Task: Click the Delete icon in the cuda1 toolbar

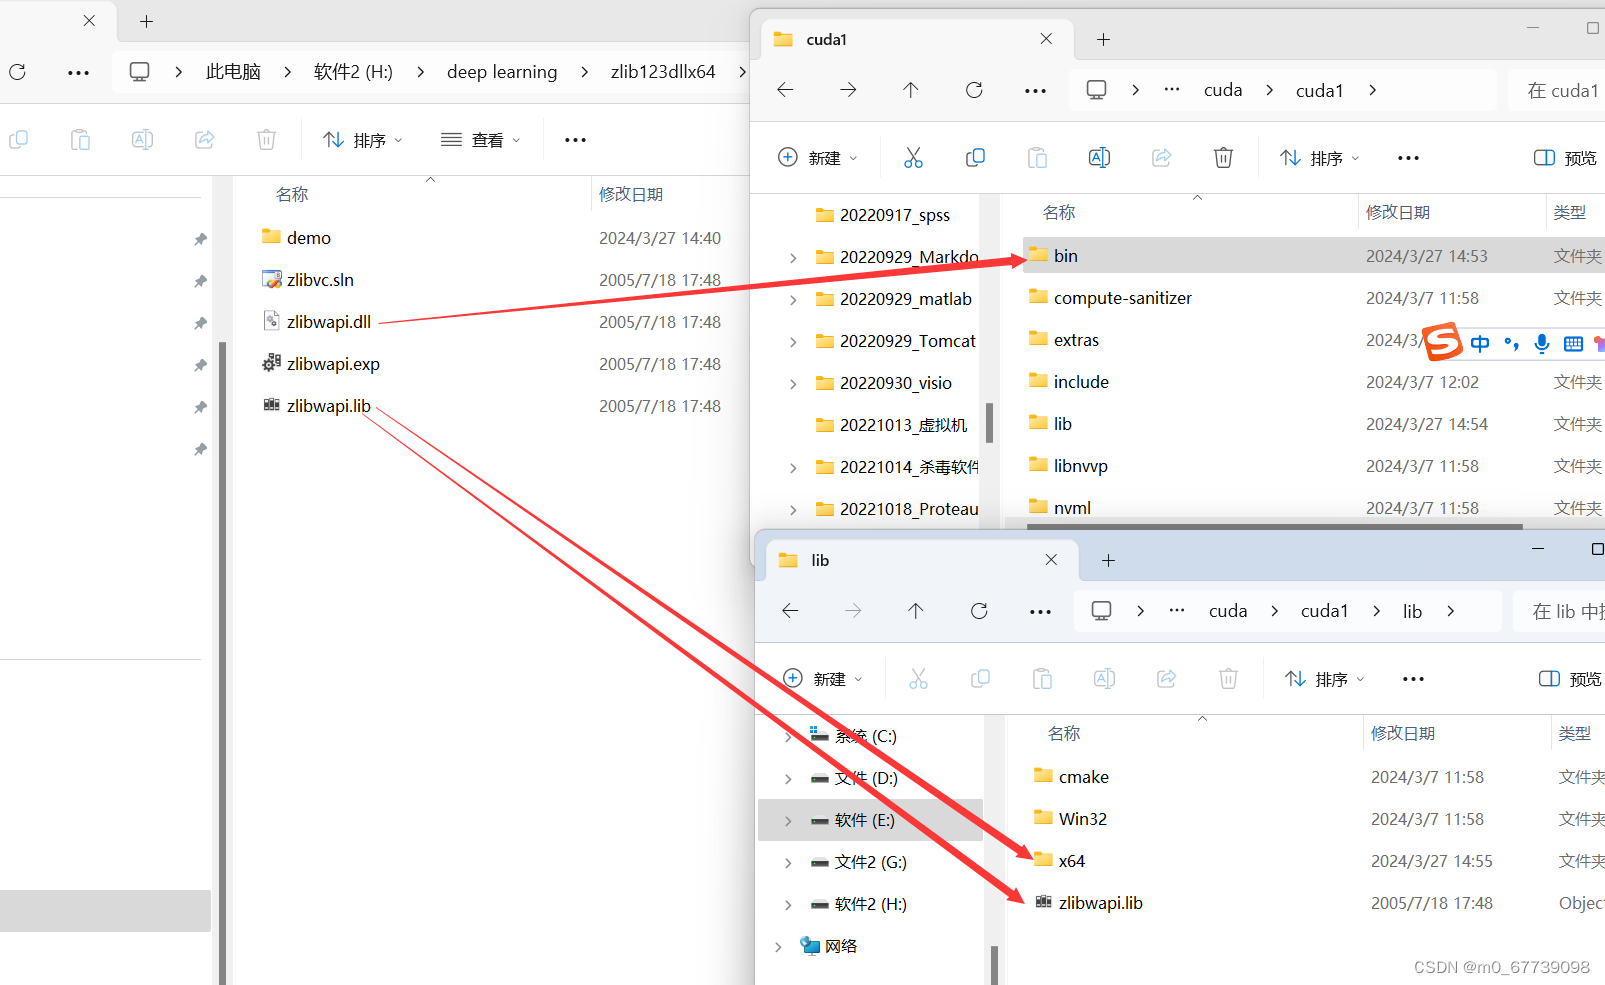Action: pos(1222,157)
